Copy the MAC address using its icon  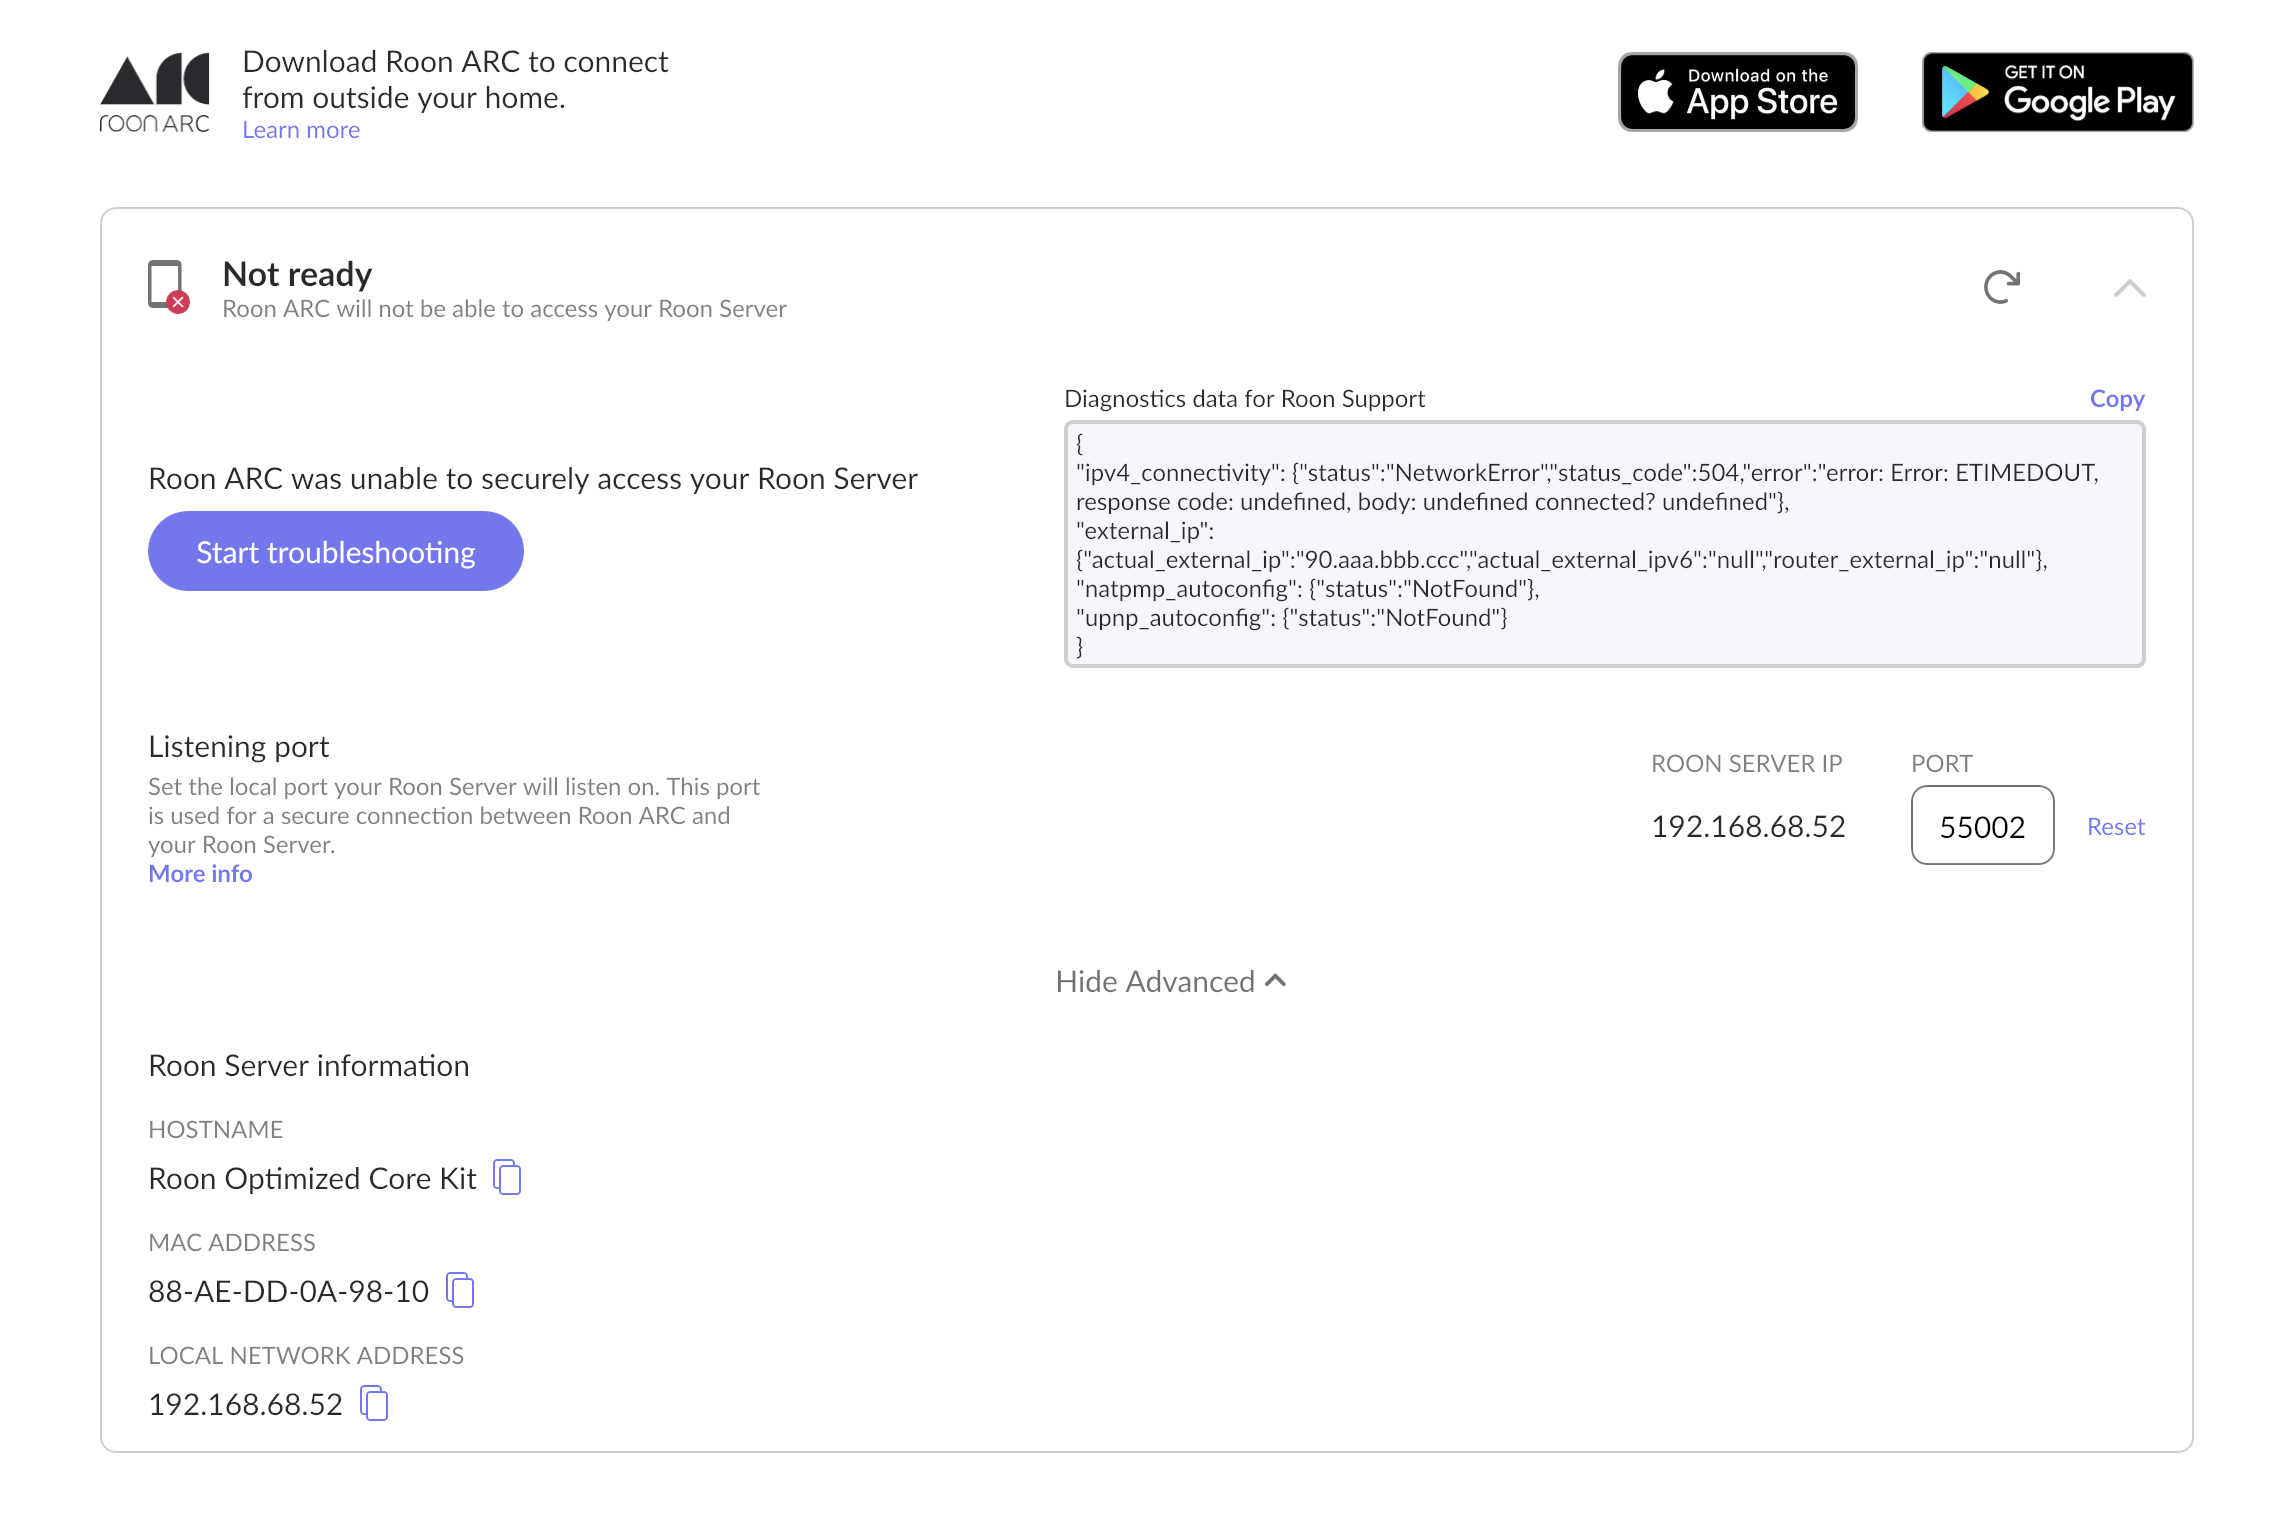coord(461,1291)
